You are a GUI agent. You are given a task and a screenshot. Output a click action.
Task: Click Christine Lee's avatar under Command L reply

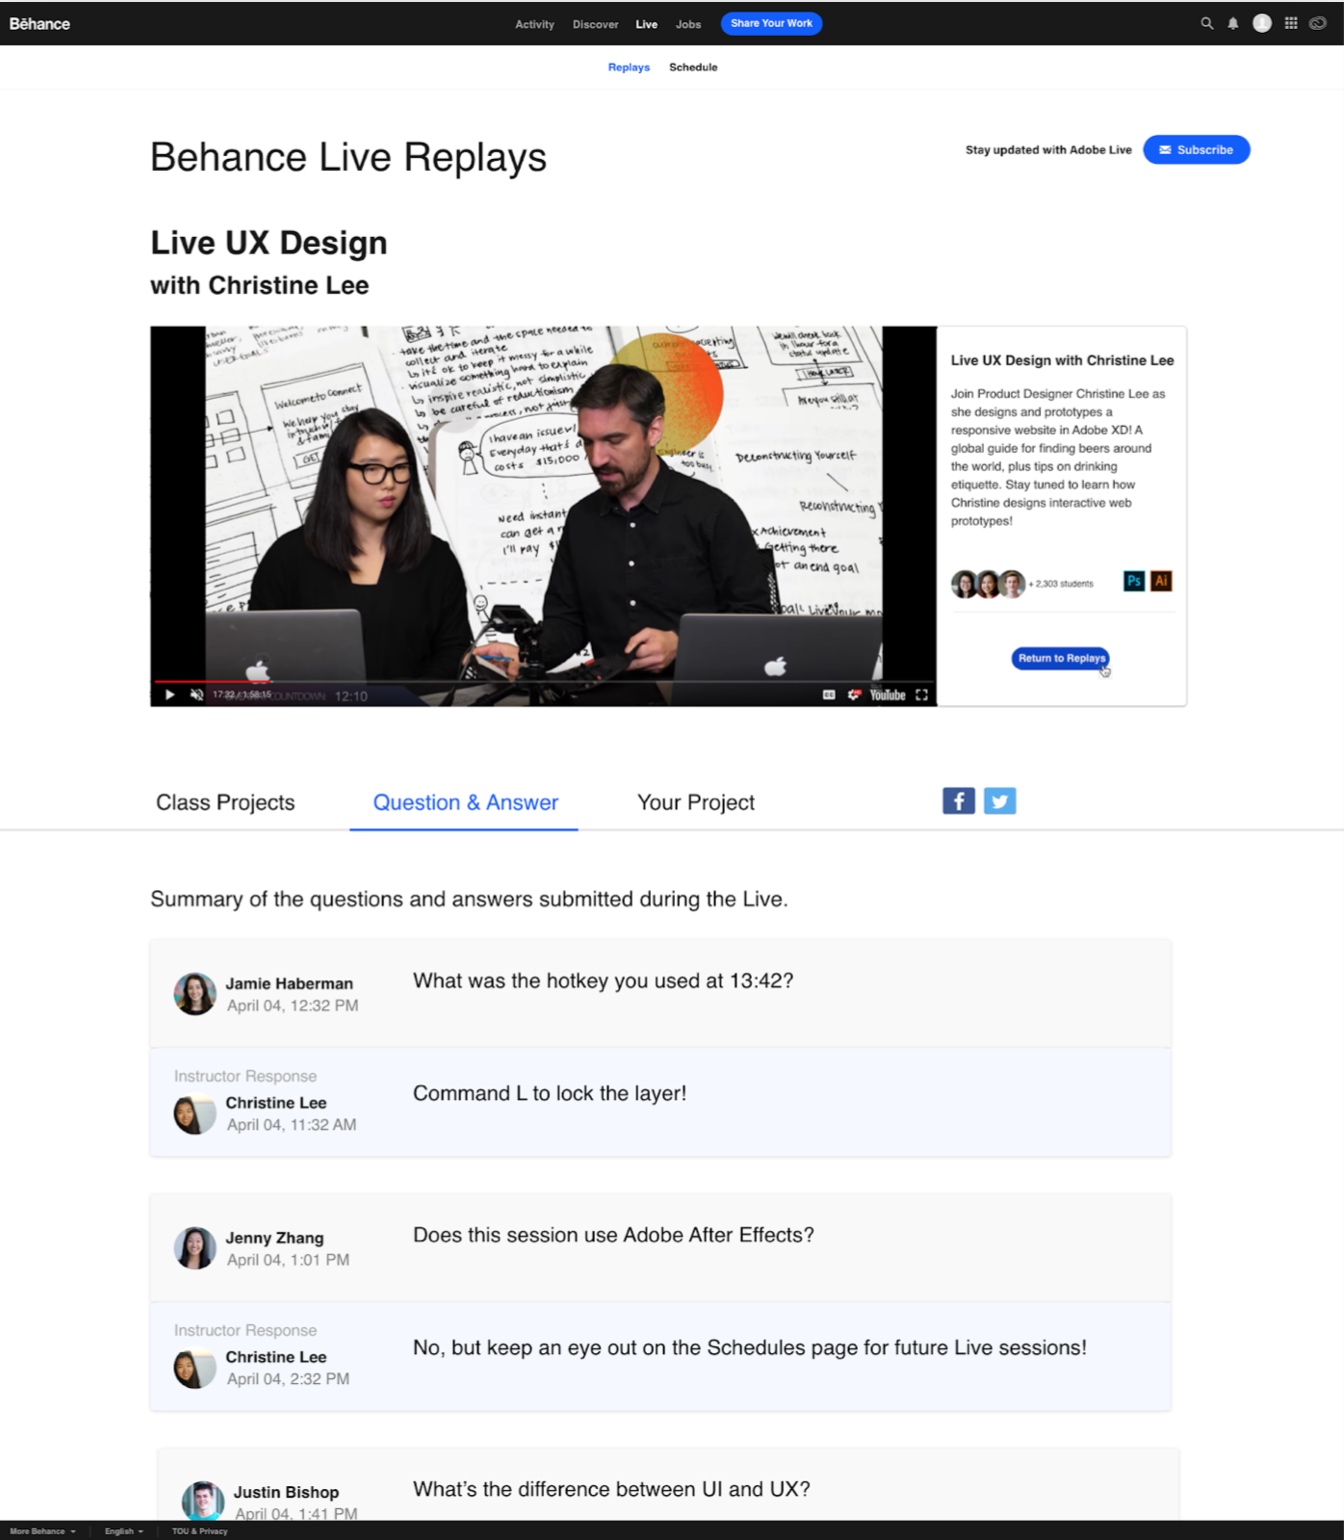[195, 1113]
